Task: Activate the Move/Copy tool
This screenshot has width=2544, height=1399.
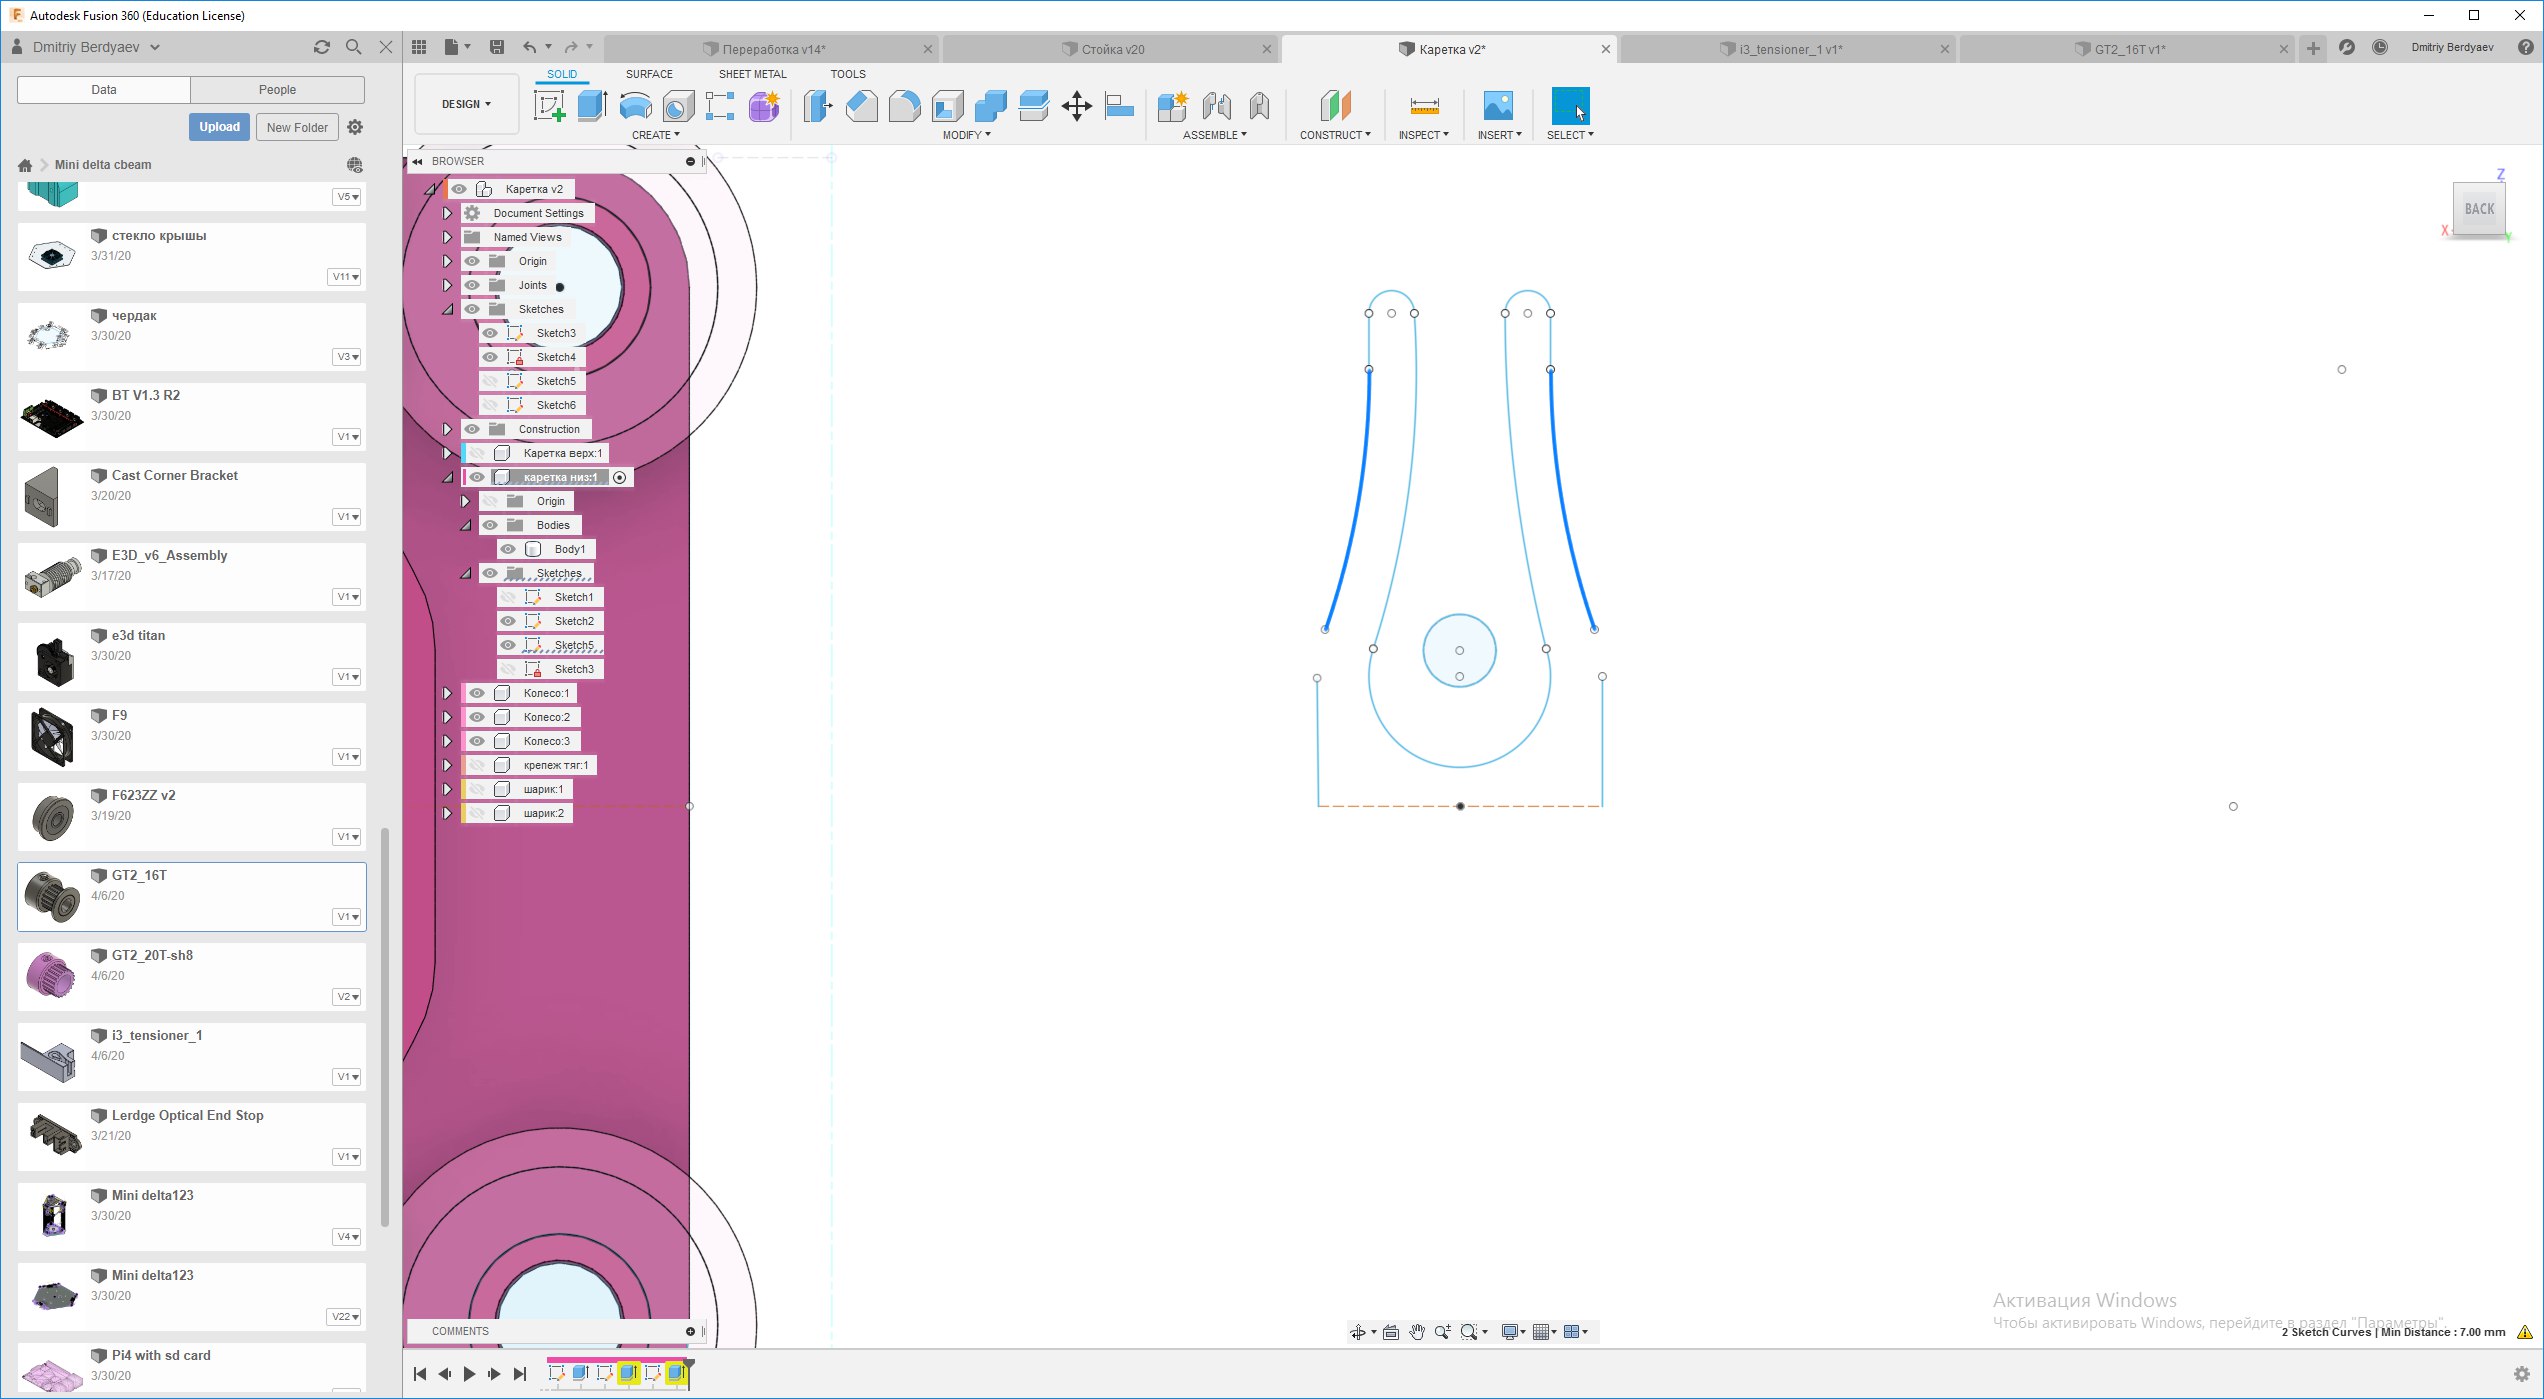Action: click(x=1076, y=106)
